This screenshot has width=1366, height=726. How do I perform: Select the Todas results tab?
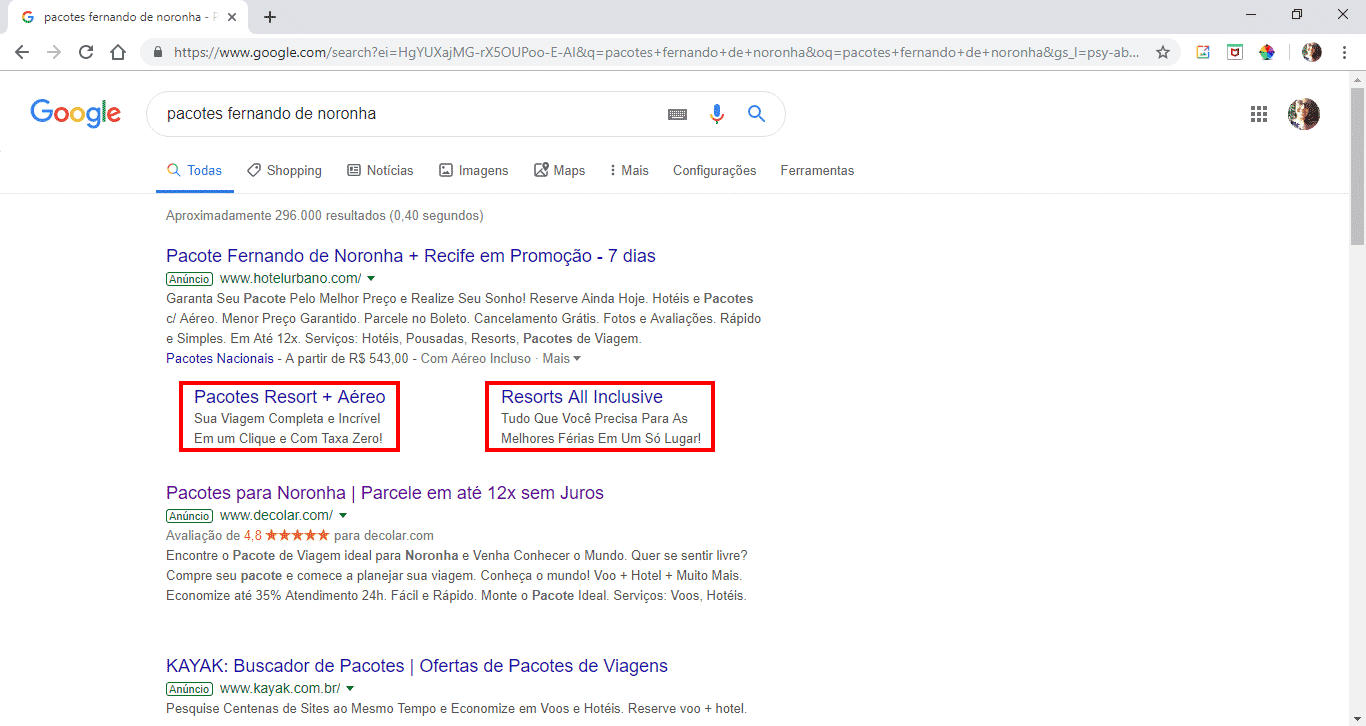pos(195,171)
